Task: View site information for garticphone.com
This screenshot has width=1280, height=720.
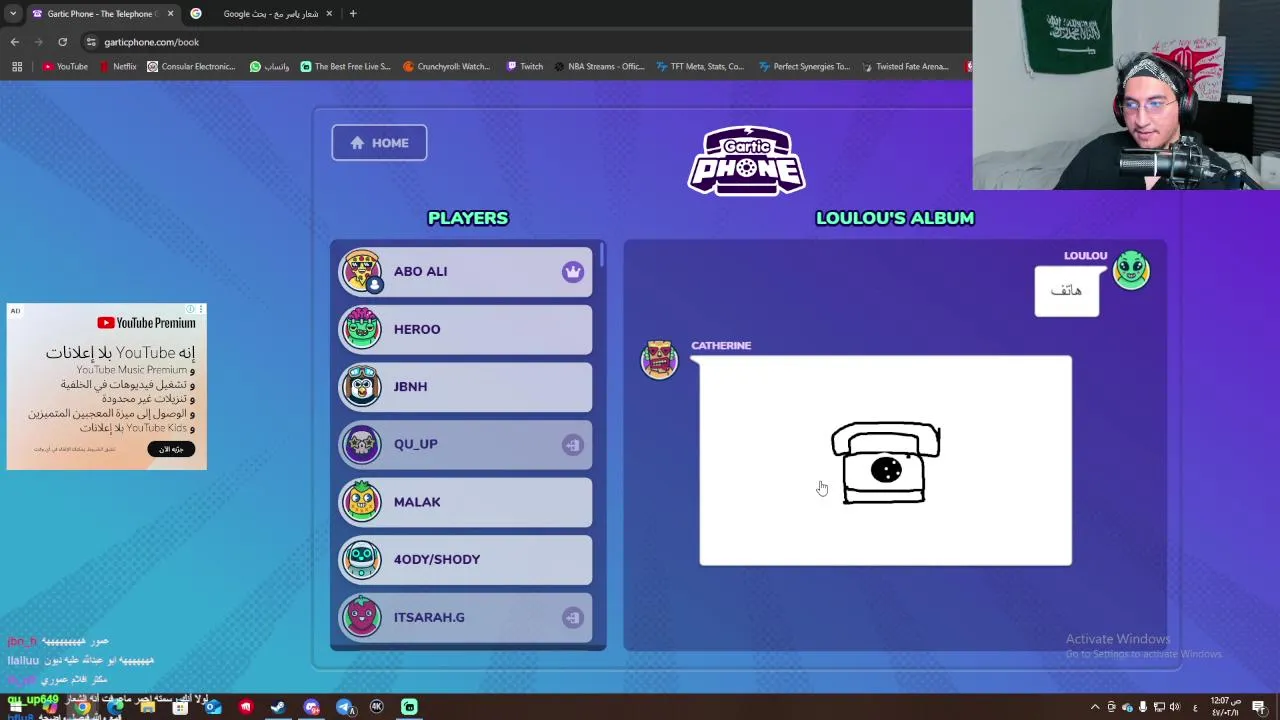Action: pos(91,42)
